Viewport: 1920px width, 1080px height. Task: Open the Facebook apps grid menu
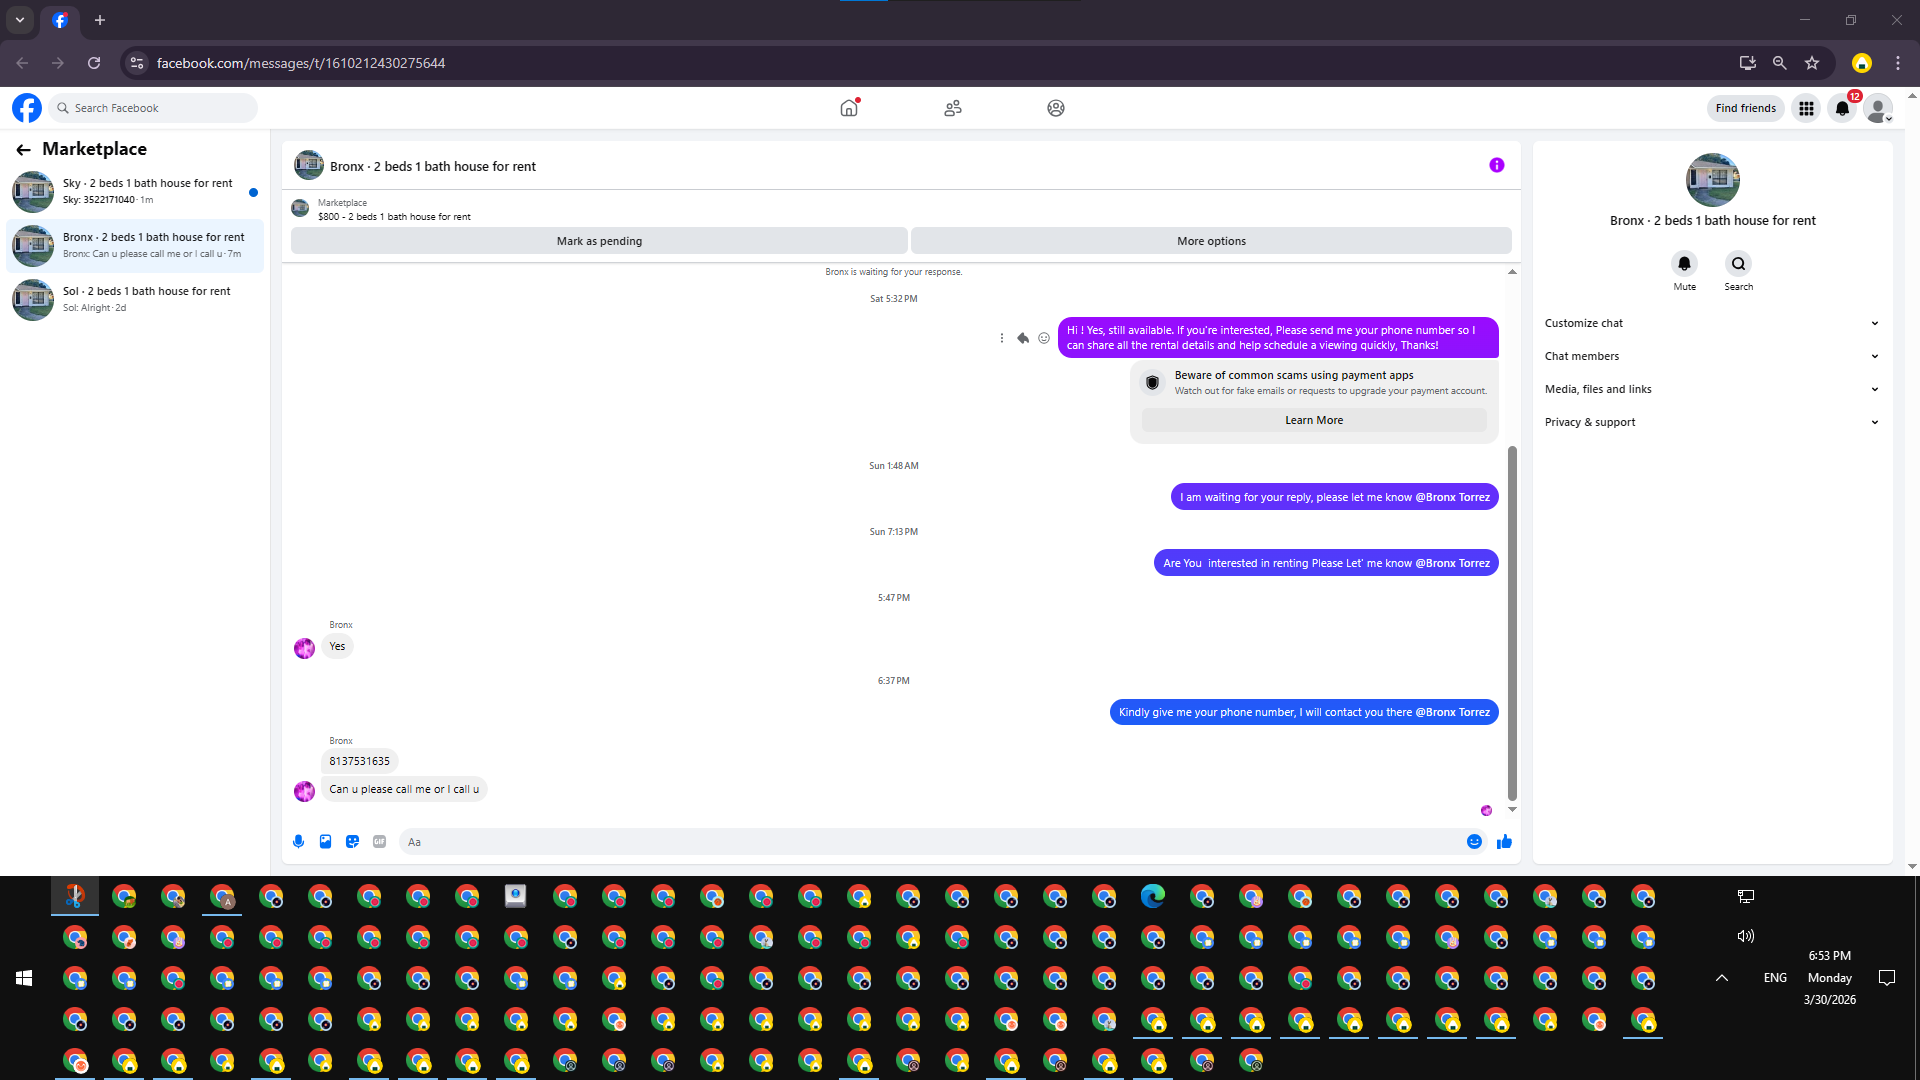click(1806, 108)
